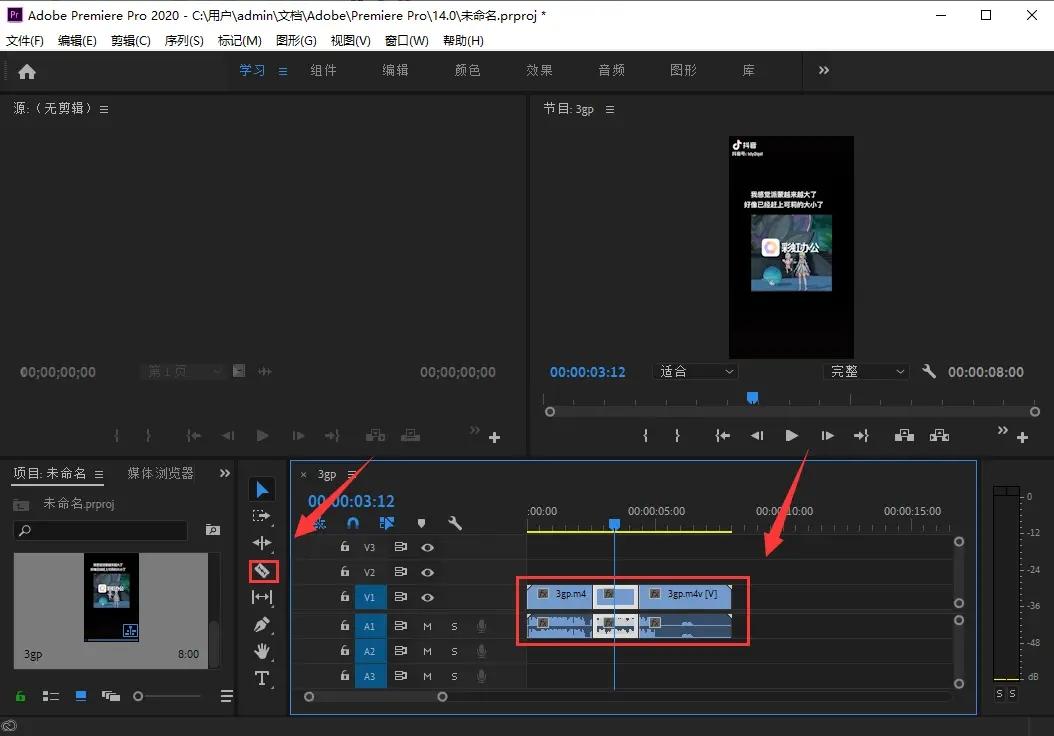Open Program Monitor wrench settings
Screen dimensions: 1054x736
tap(929, 371)
